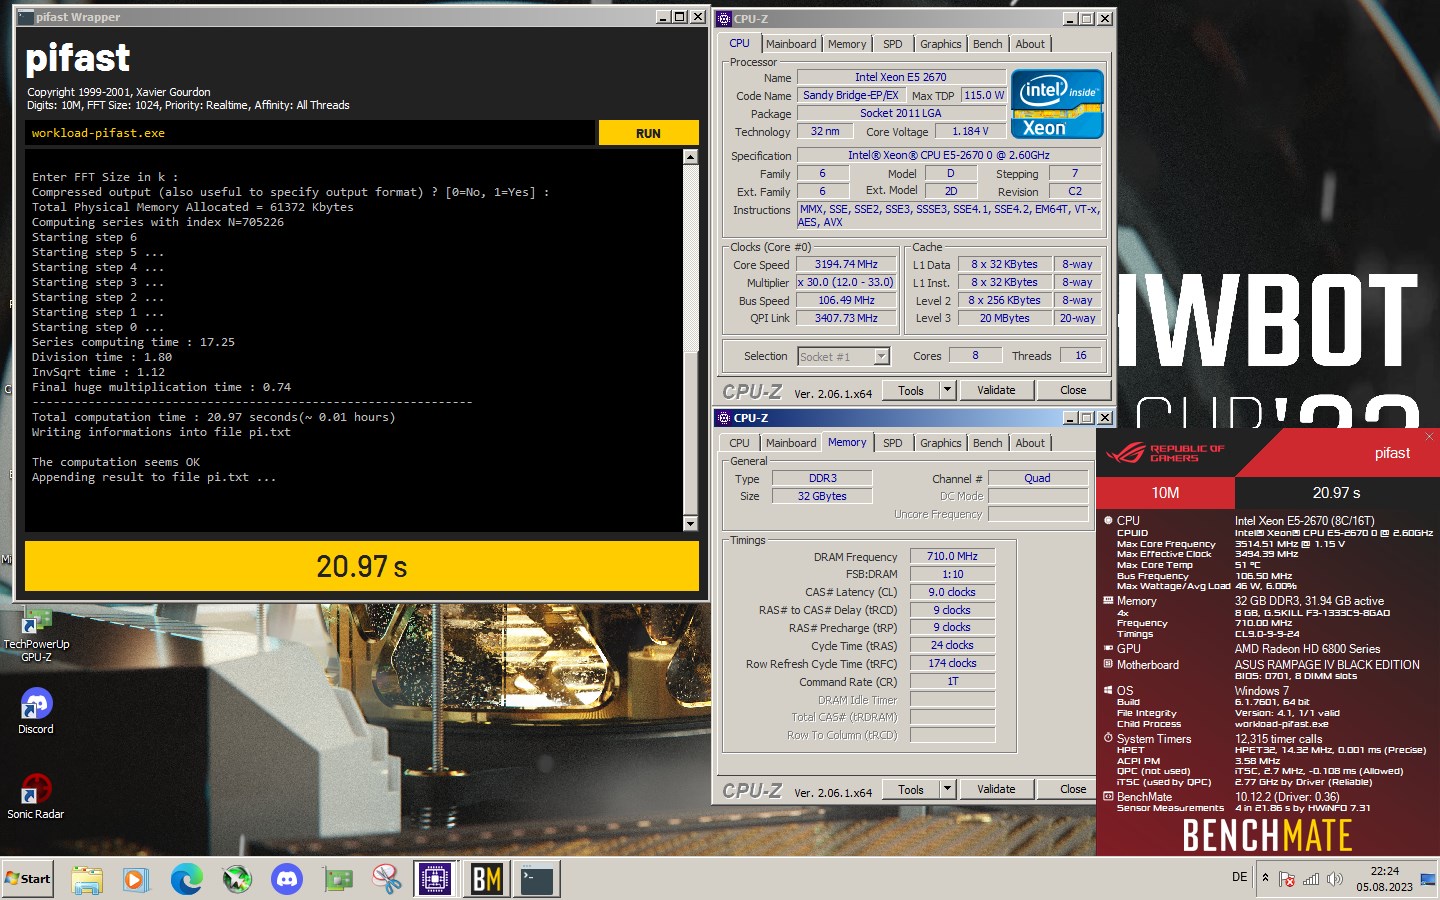Image resolution: width=1440 pixels, height=900 pixels.
Task: Click the DE language indicator
Action: point(1240,877)
